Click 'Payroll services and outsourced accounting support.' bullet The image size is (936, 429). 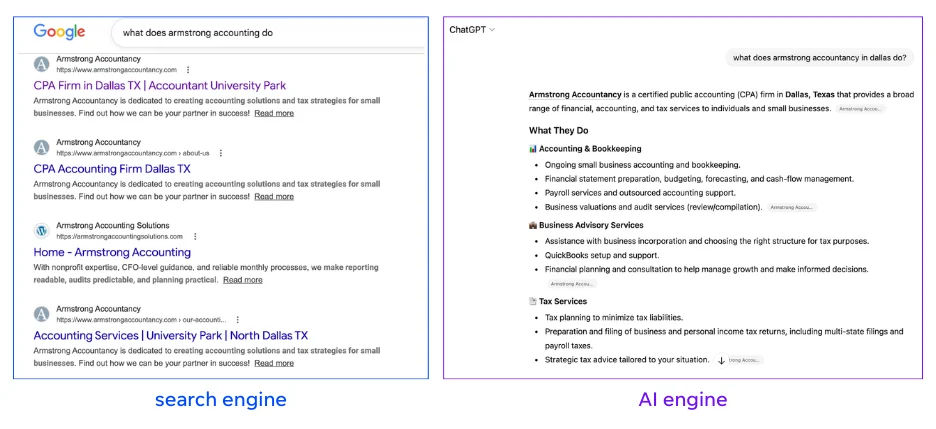click(x=640, y=193)
